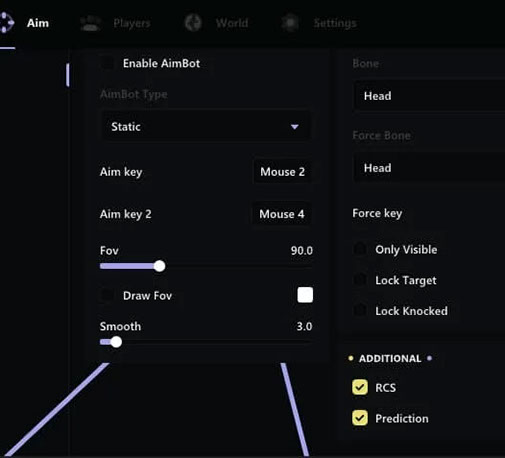Click the Aim crosshair icon

[6, 23]
